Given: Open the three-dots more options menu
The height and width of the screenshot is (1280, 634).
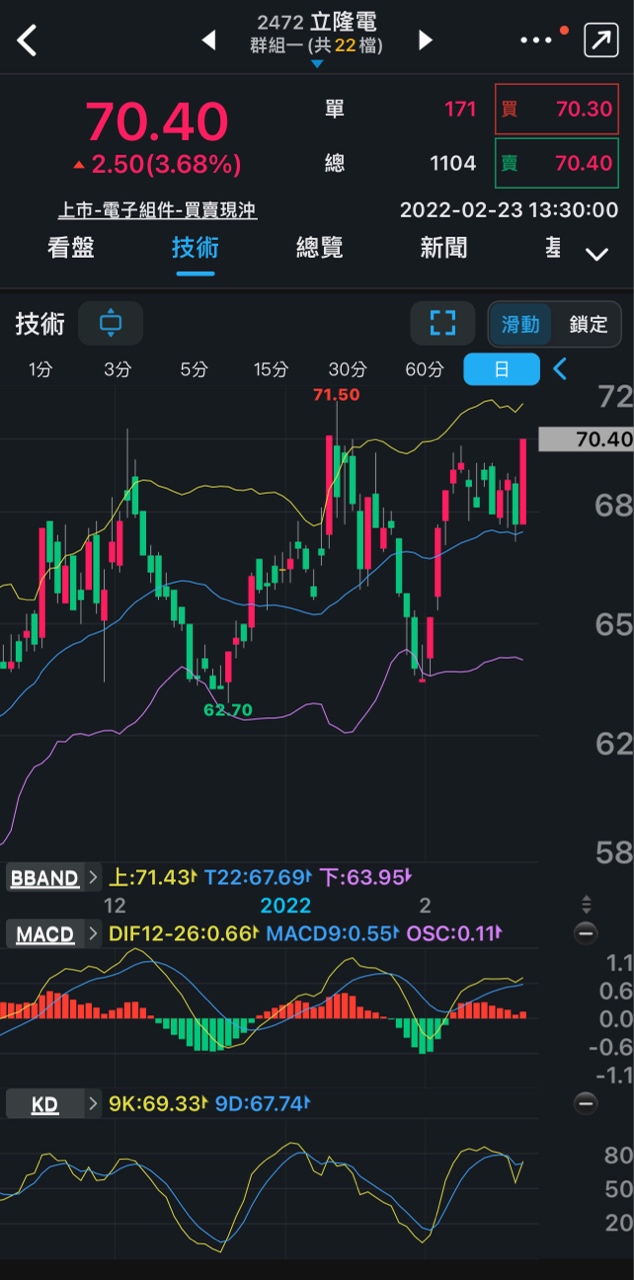Looking at the screenshot, I should pyautogui.click(x=537, y=40).
